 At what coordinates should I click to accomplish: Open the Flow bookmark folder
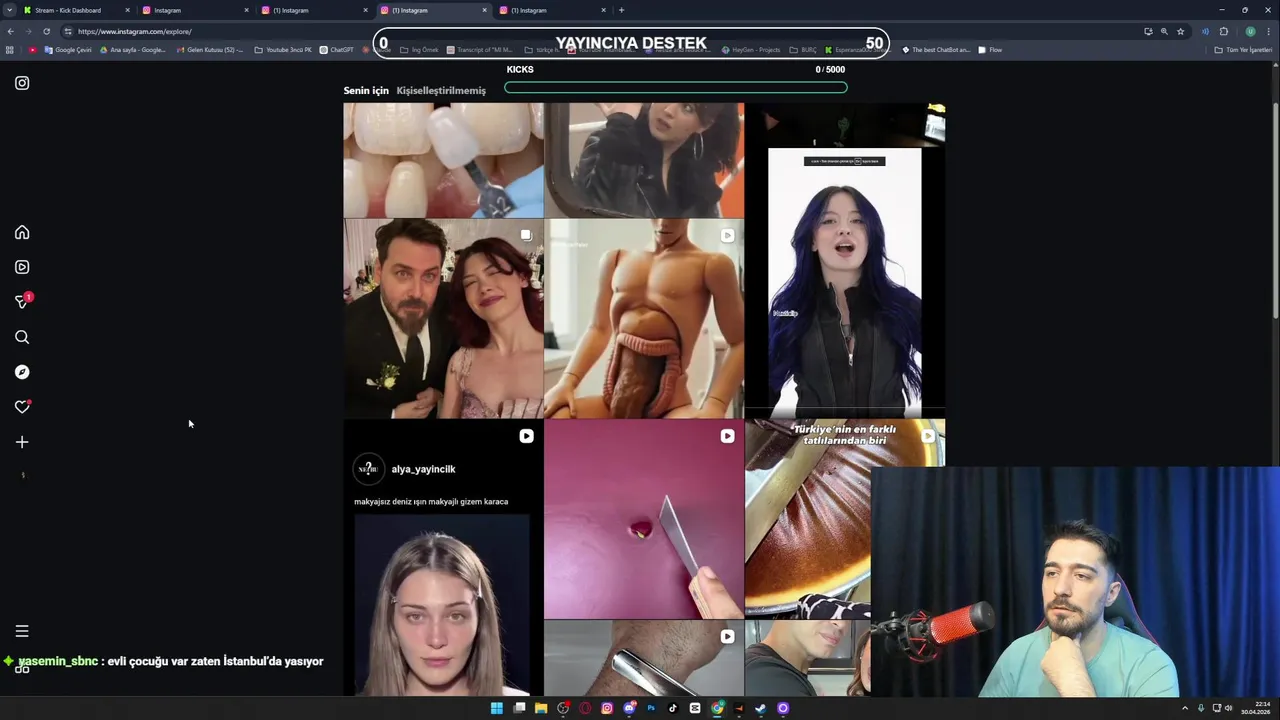(x=990, y=50)
